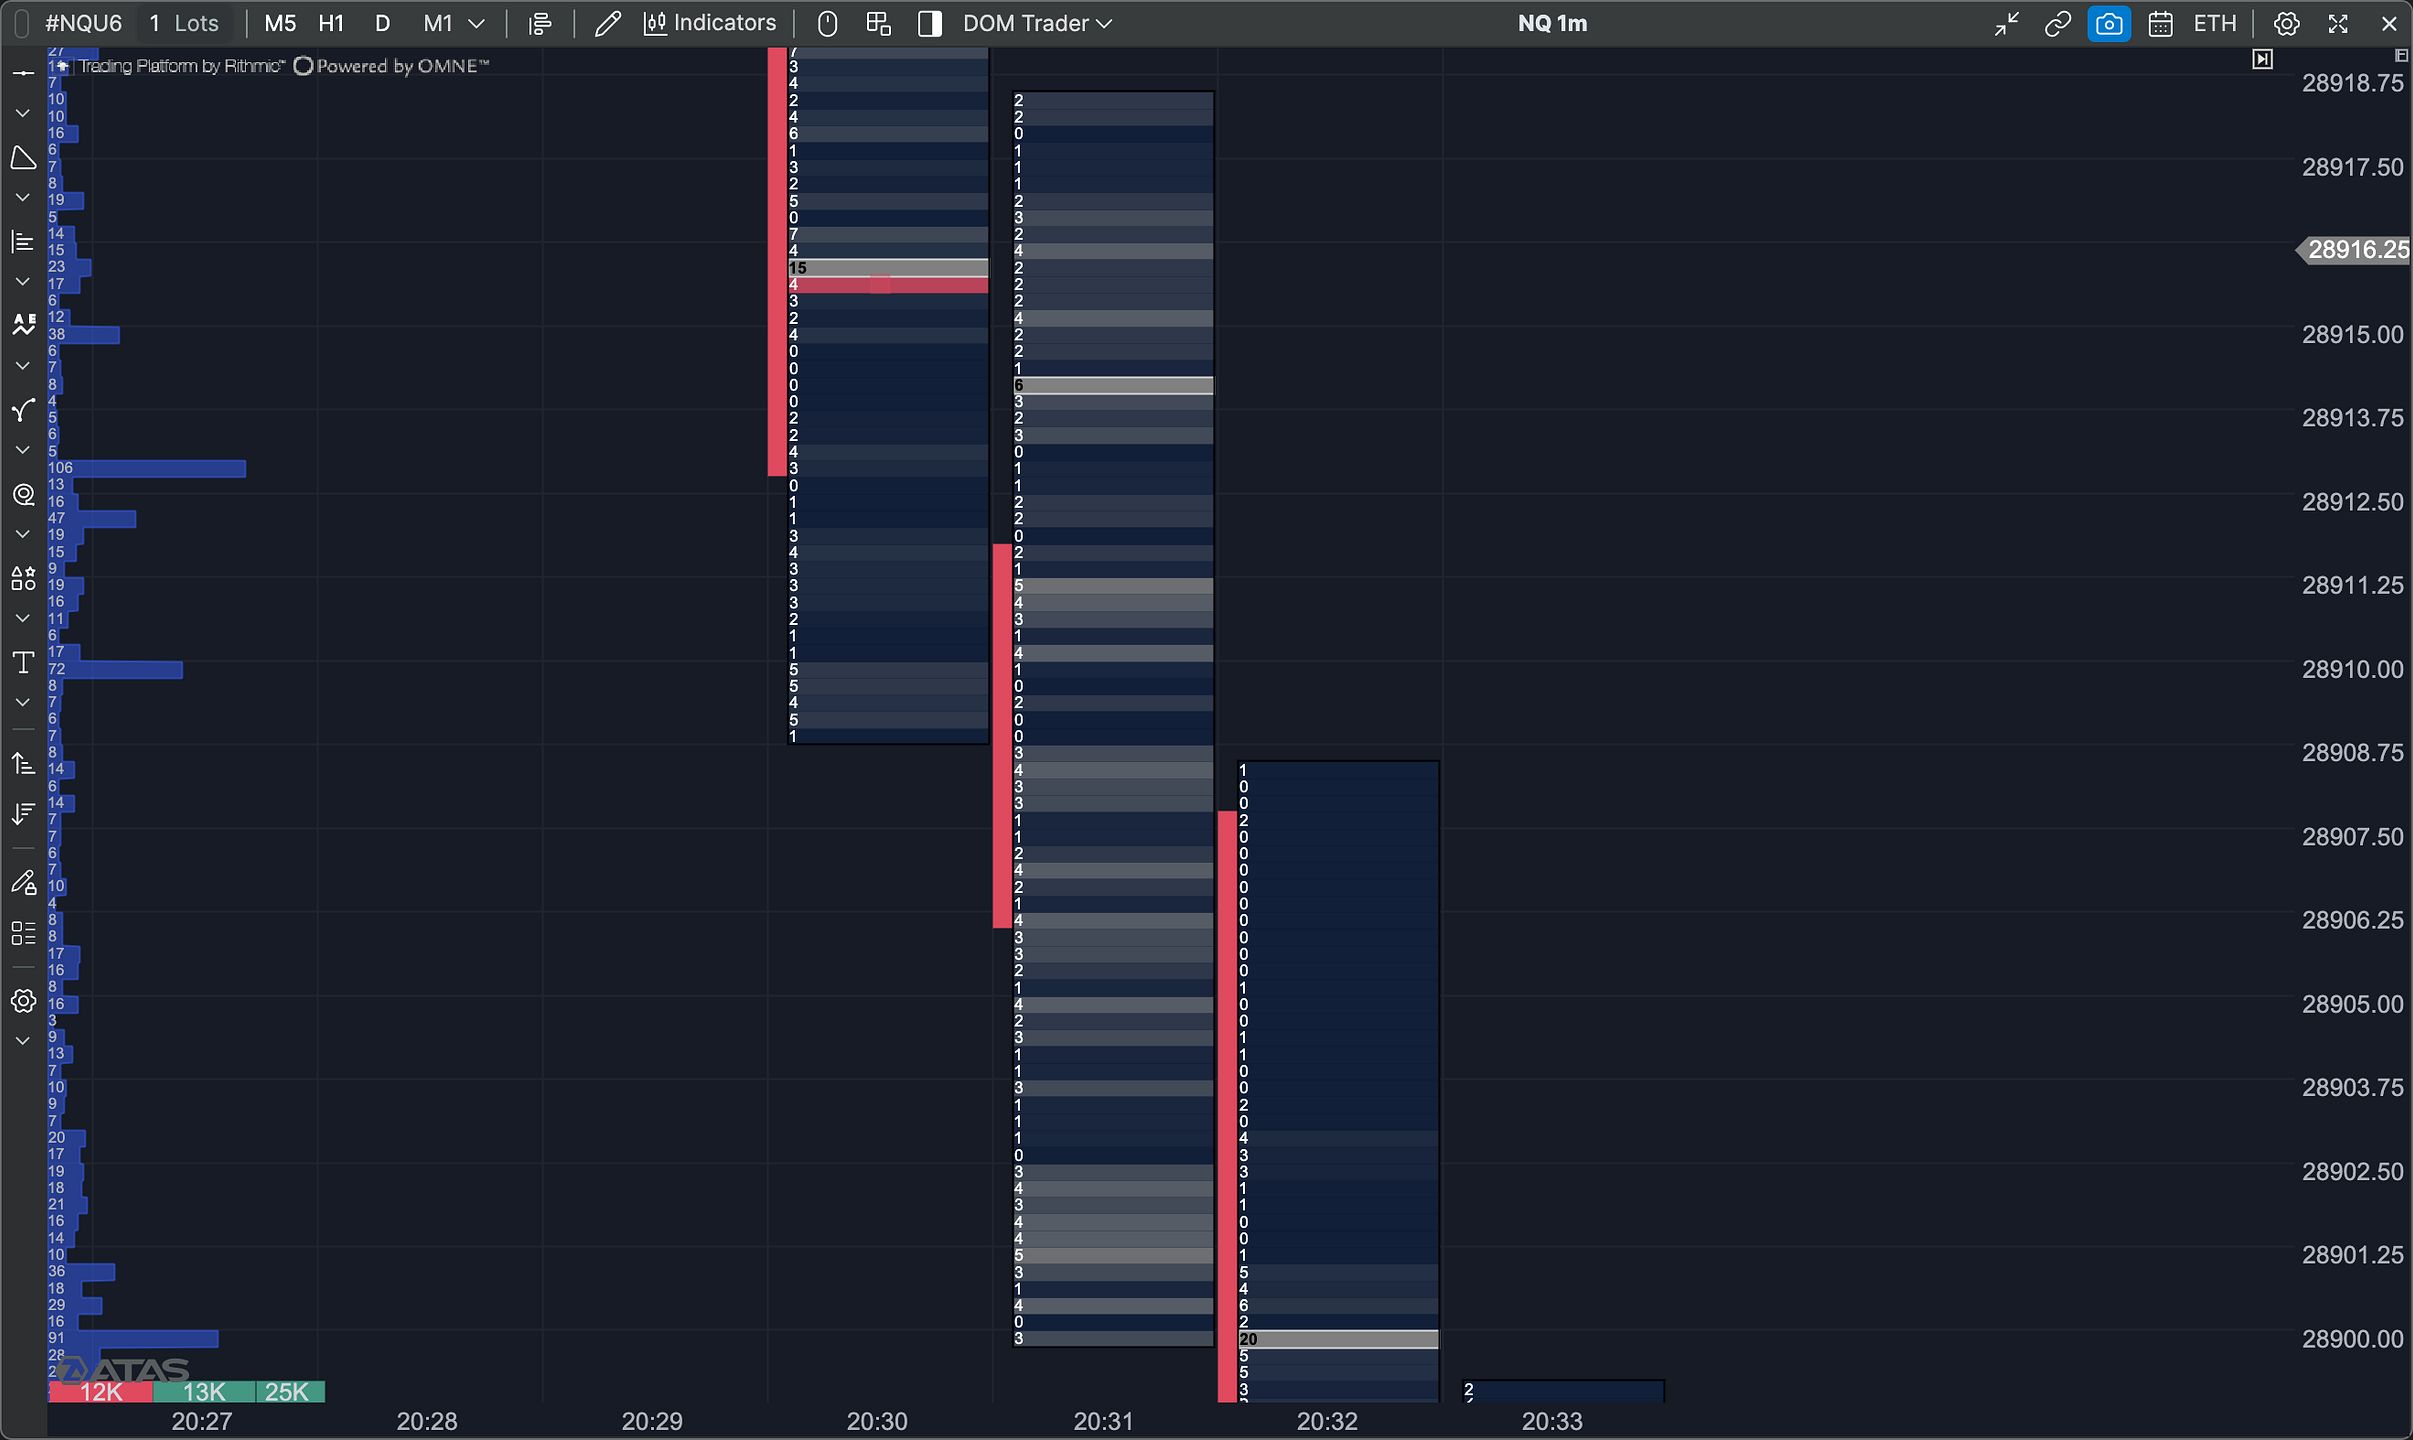Click the link chart icon
The image size is (2413, 1440).
2057,24
